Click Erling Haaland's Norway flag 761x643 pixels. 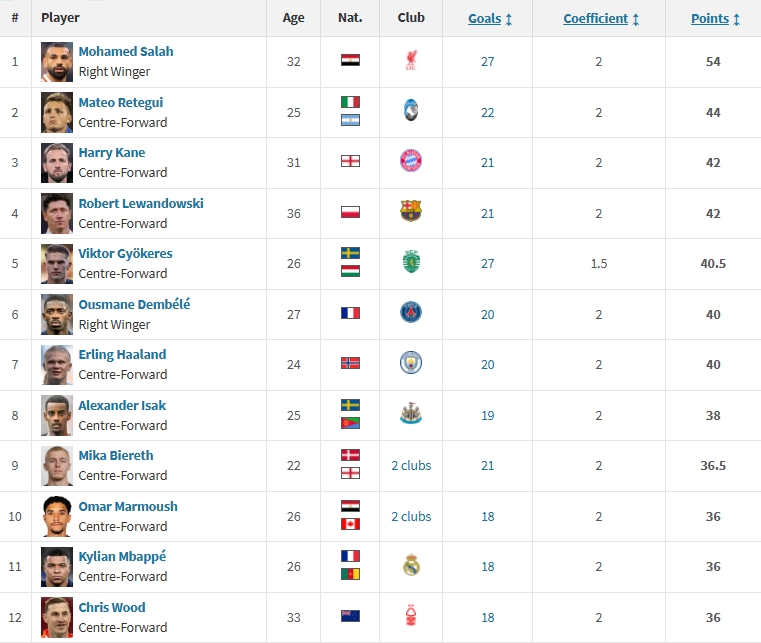350,363
